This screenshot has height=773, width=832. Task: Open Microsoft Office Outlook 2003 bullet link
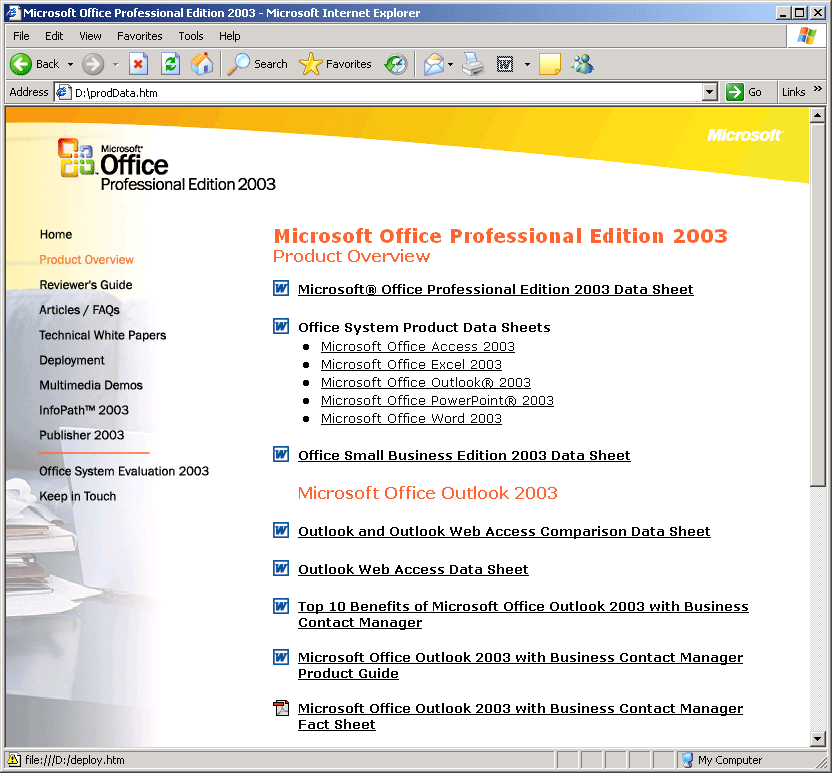(426, 383)
